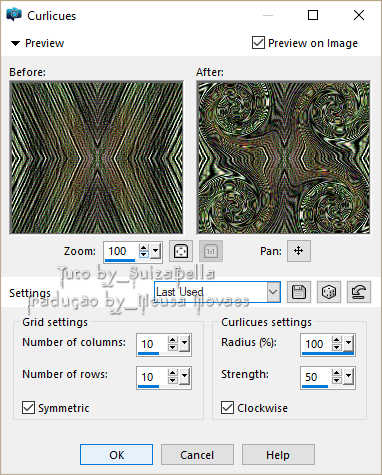Toggle the Clockwise checkbox
Viewport: 382px width, 475px height.
click(x=227, y=407)
